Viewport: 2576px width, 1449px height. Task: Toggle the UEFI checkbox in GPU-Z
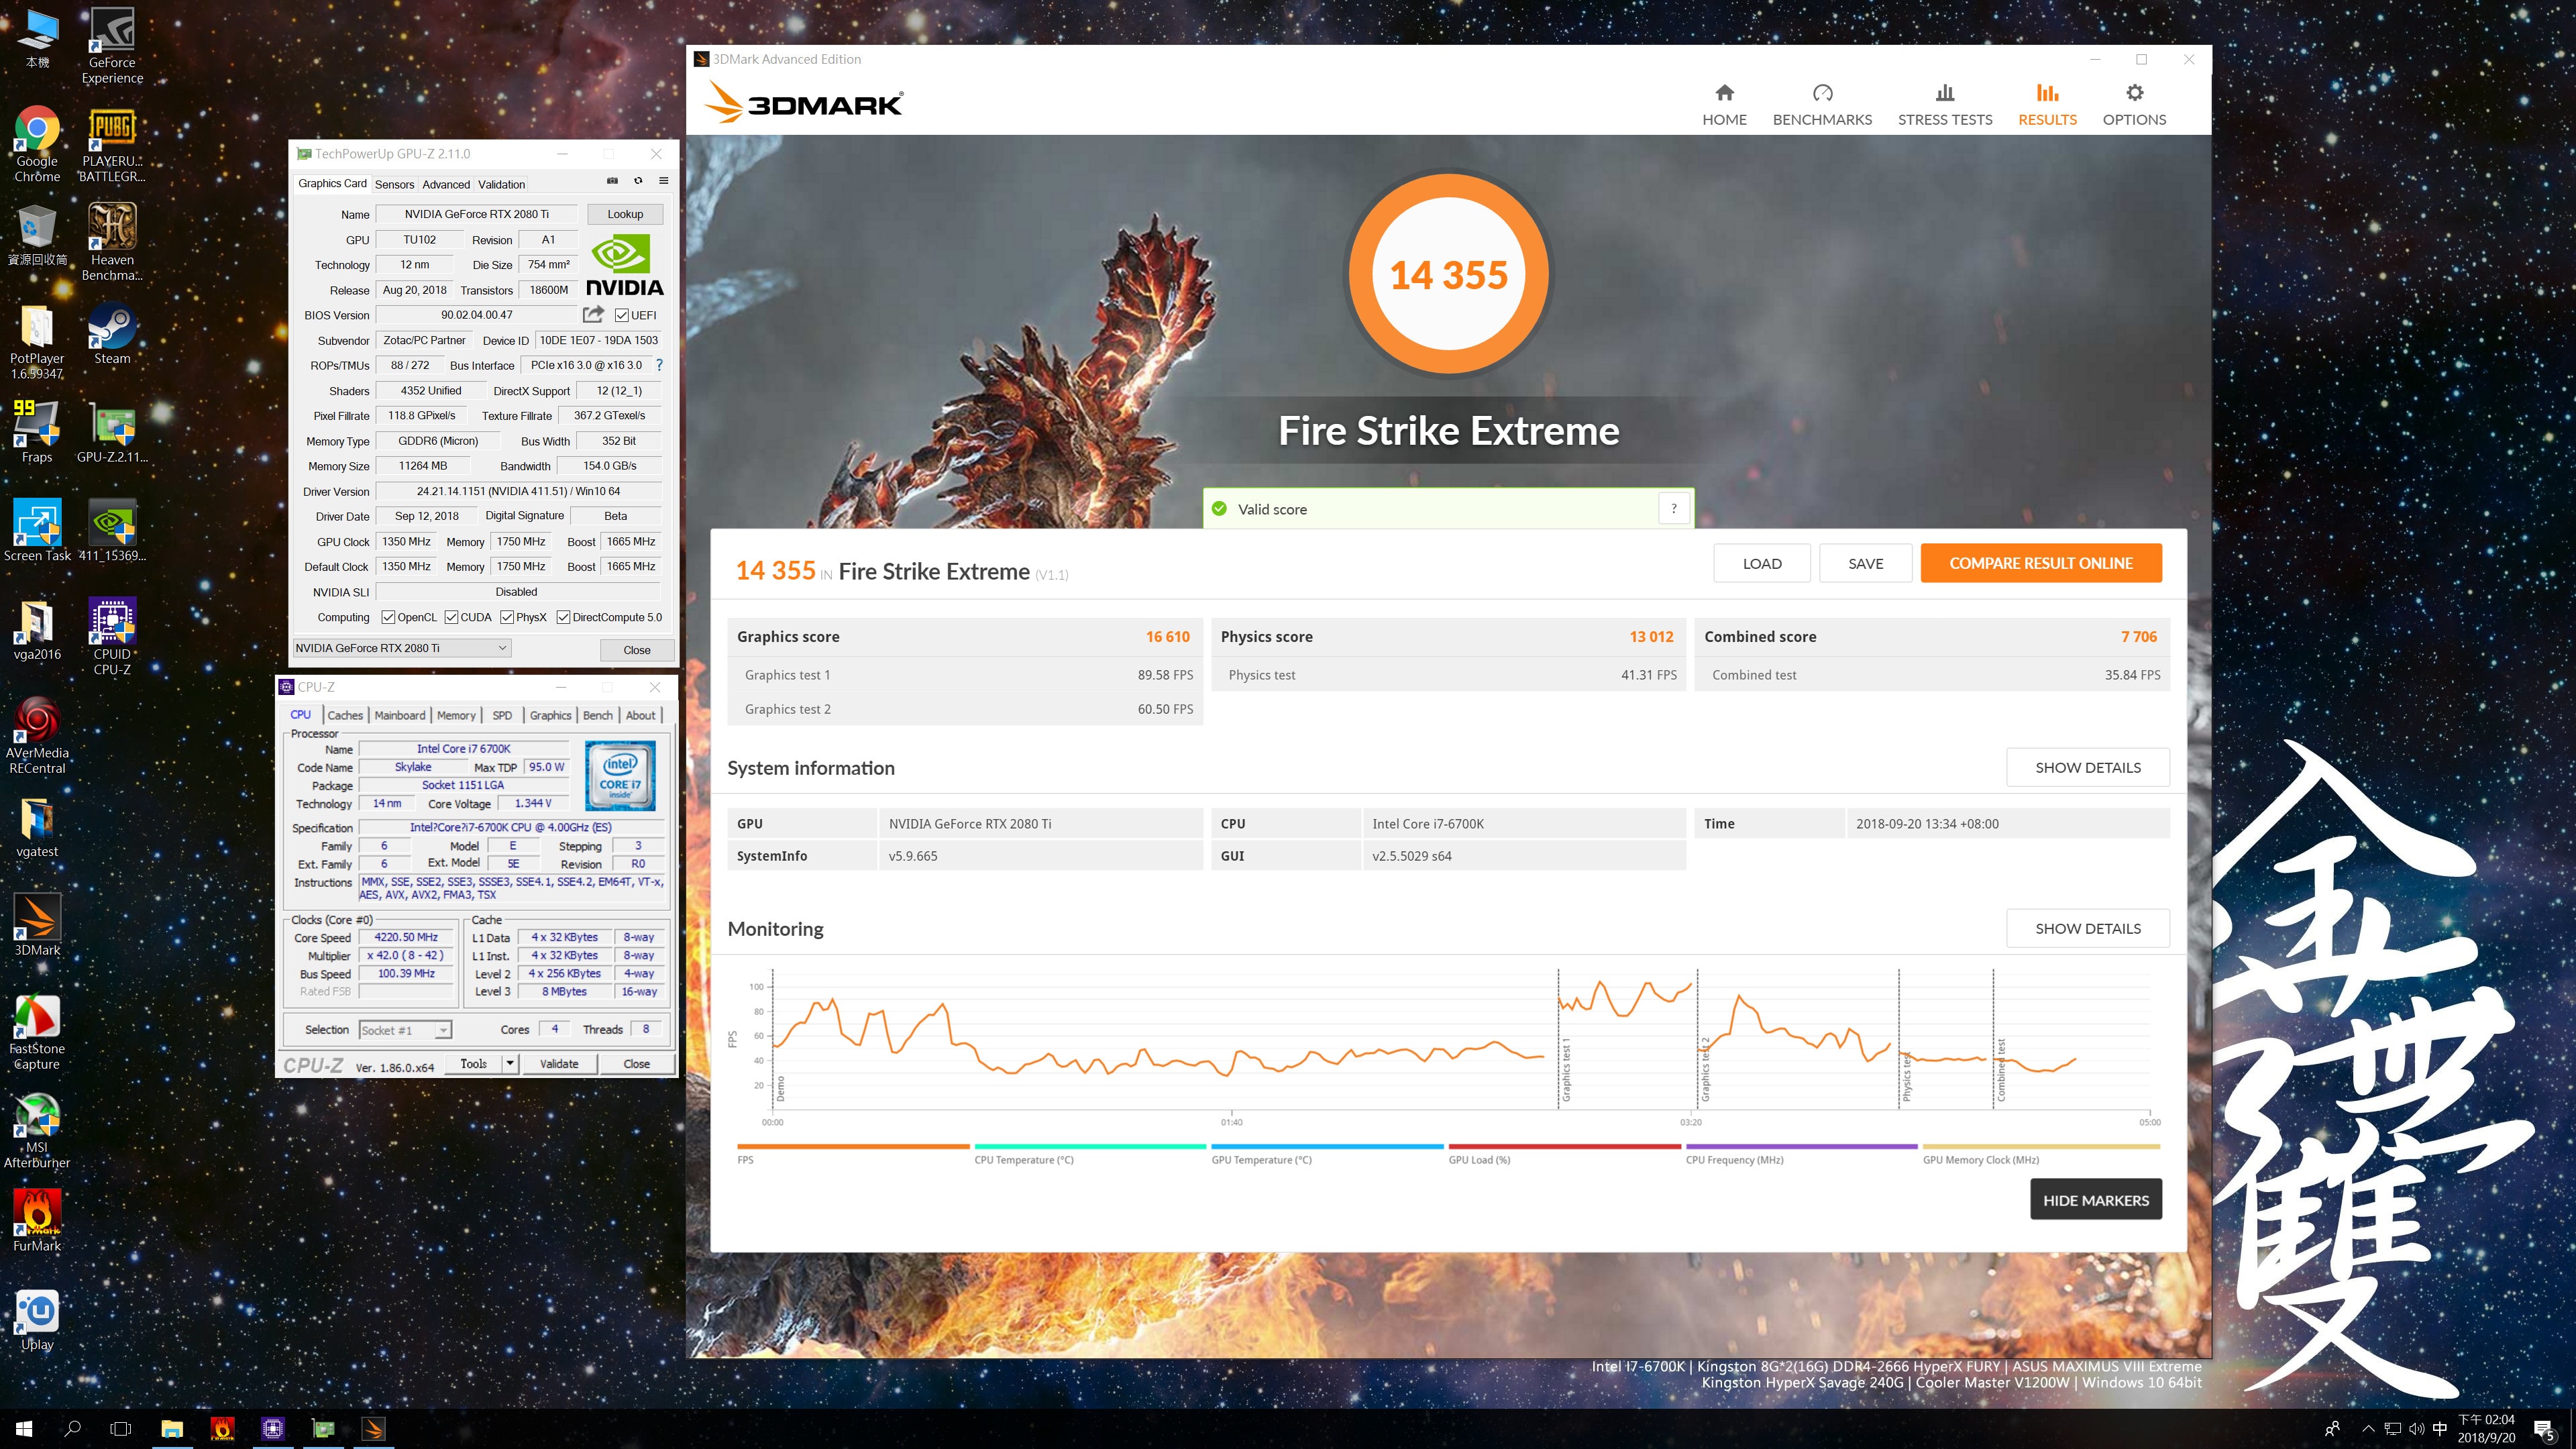pos(621,315)
